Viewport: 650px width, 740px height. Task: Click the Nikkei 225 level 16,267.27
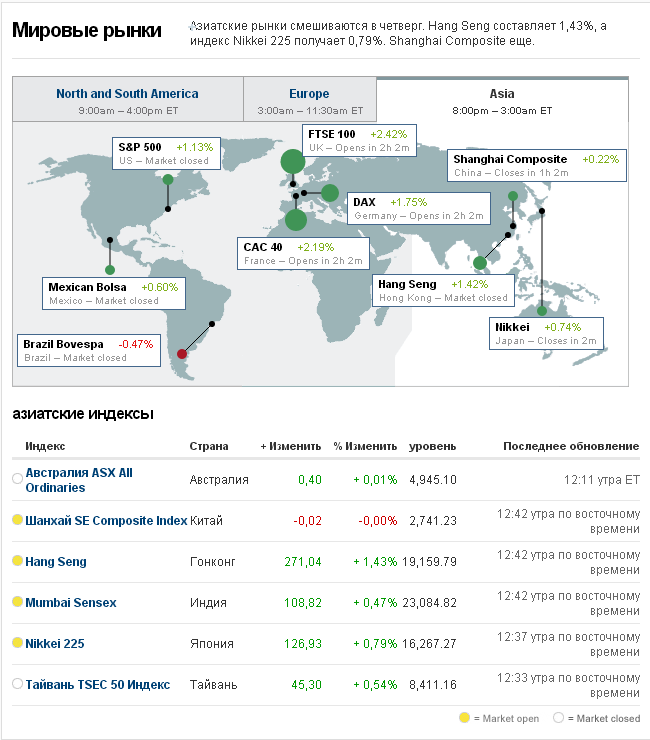(x=430, y=644)
